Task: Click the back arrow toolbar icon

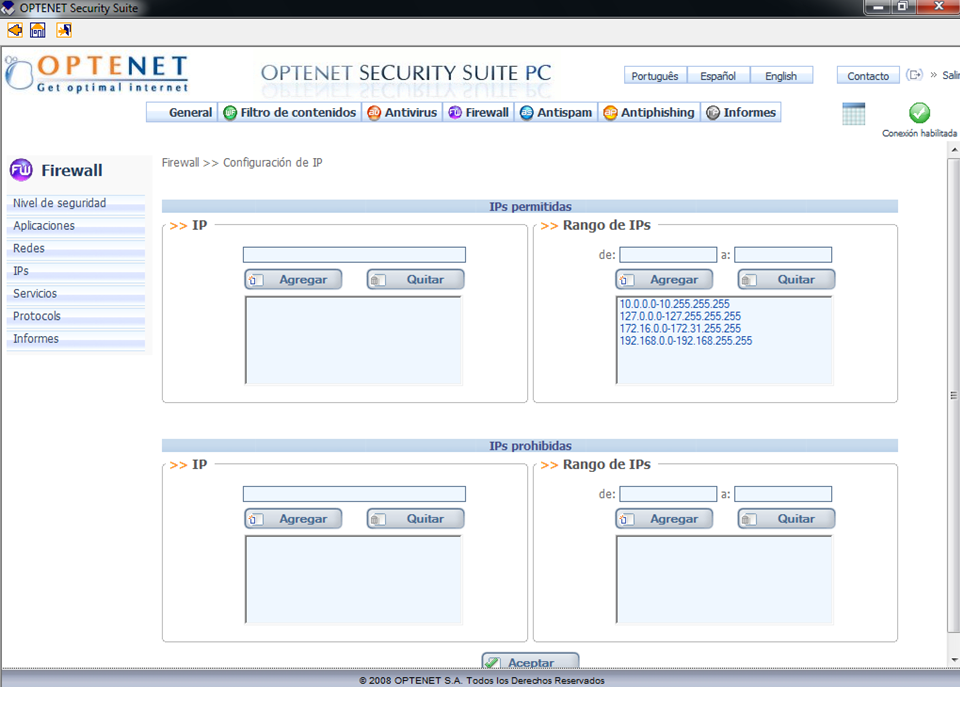Action: [14, 30]
